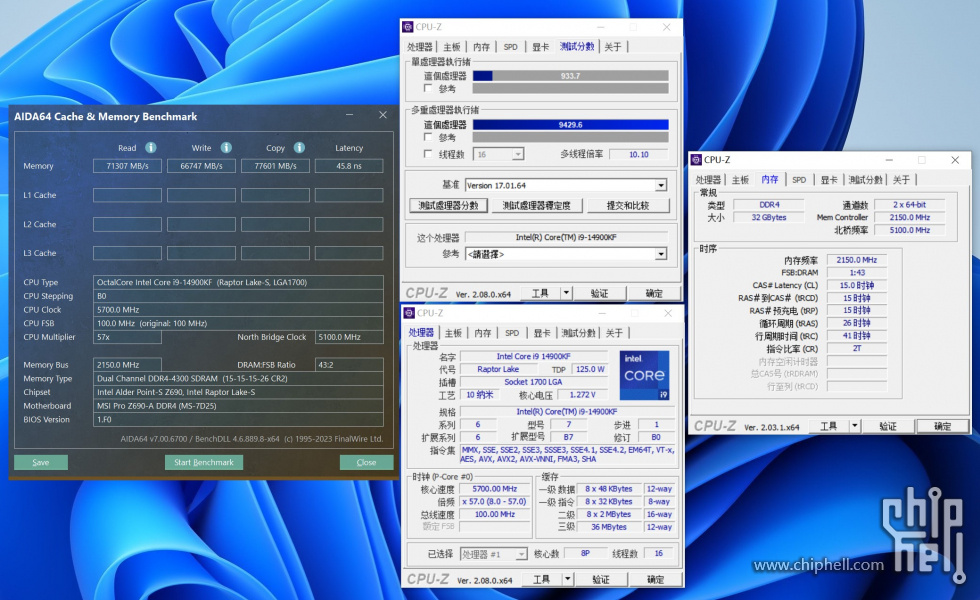Image resolution: width=980 pixels, height=600 pixels.
Task: Click the info icon beside Copy in AIDA64
Action: (x=299, y=148)
